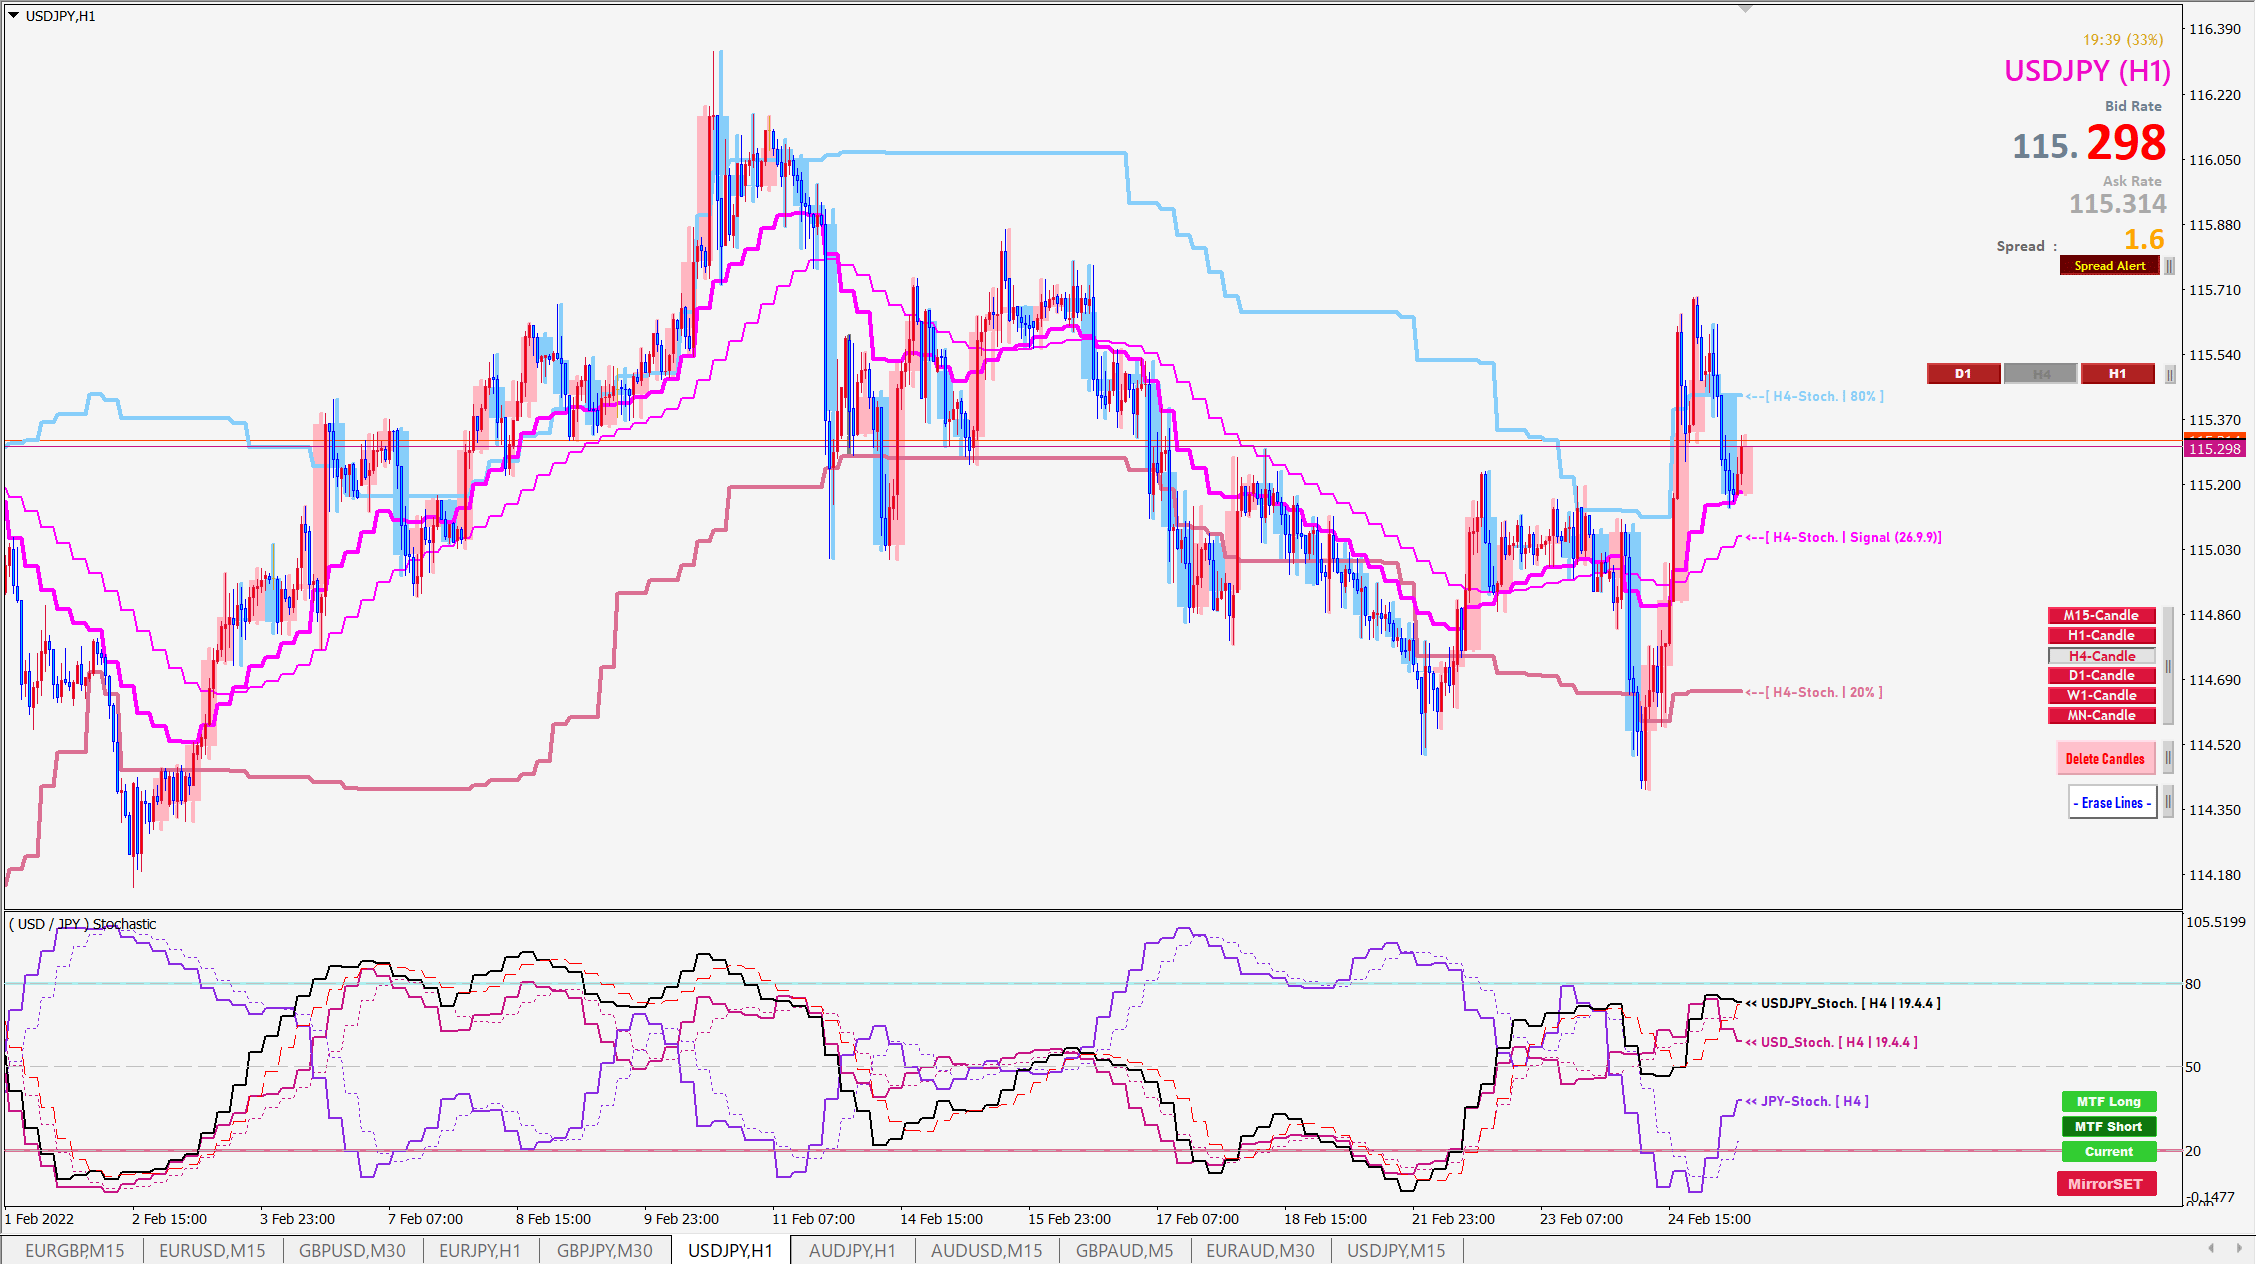Switch to the EURJPY,H1 chart tab
2256x1264 pixels.
(480, 1250)
